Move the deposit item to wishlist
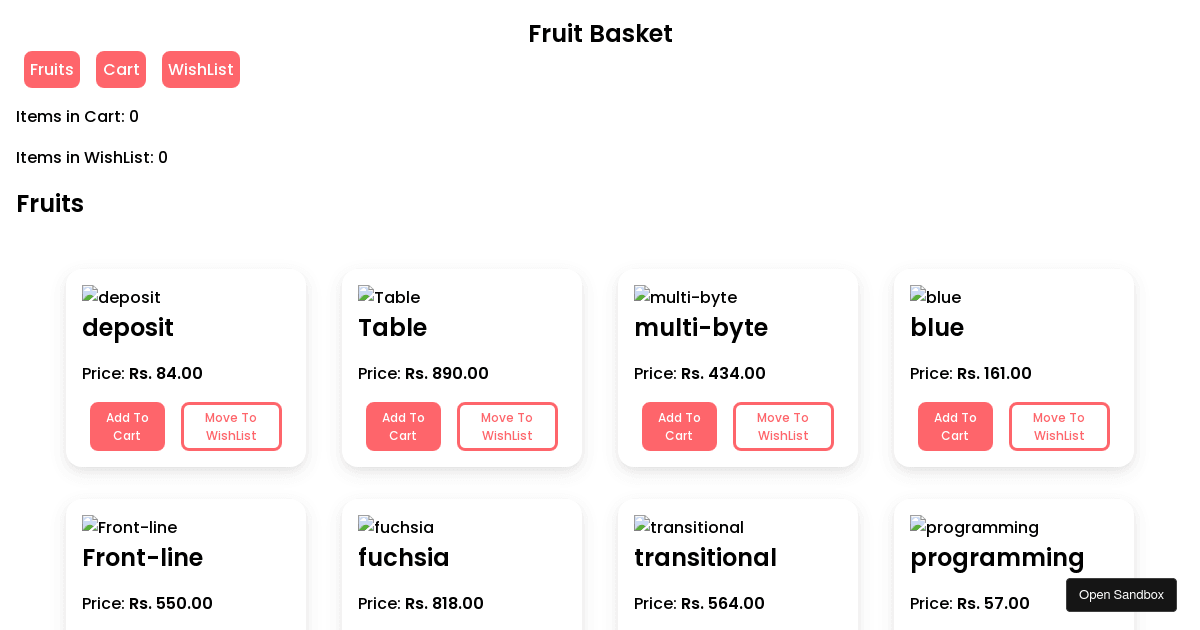The image size is (1200, 630). [231, 426]
